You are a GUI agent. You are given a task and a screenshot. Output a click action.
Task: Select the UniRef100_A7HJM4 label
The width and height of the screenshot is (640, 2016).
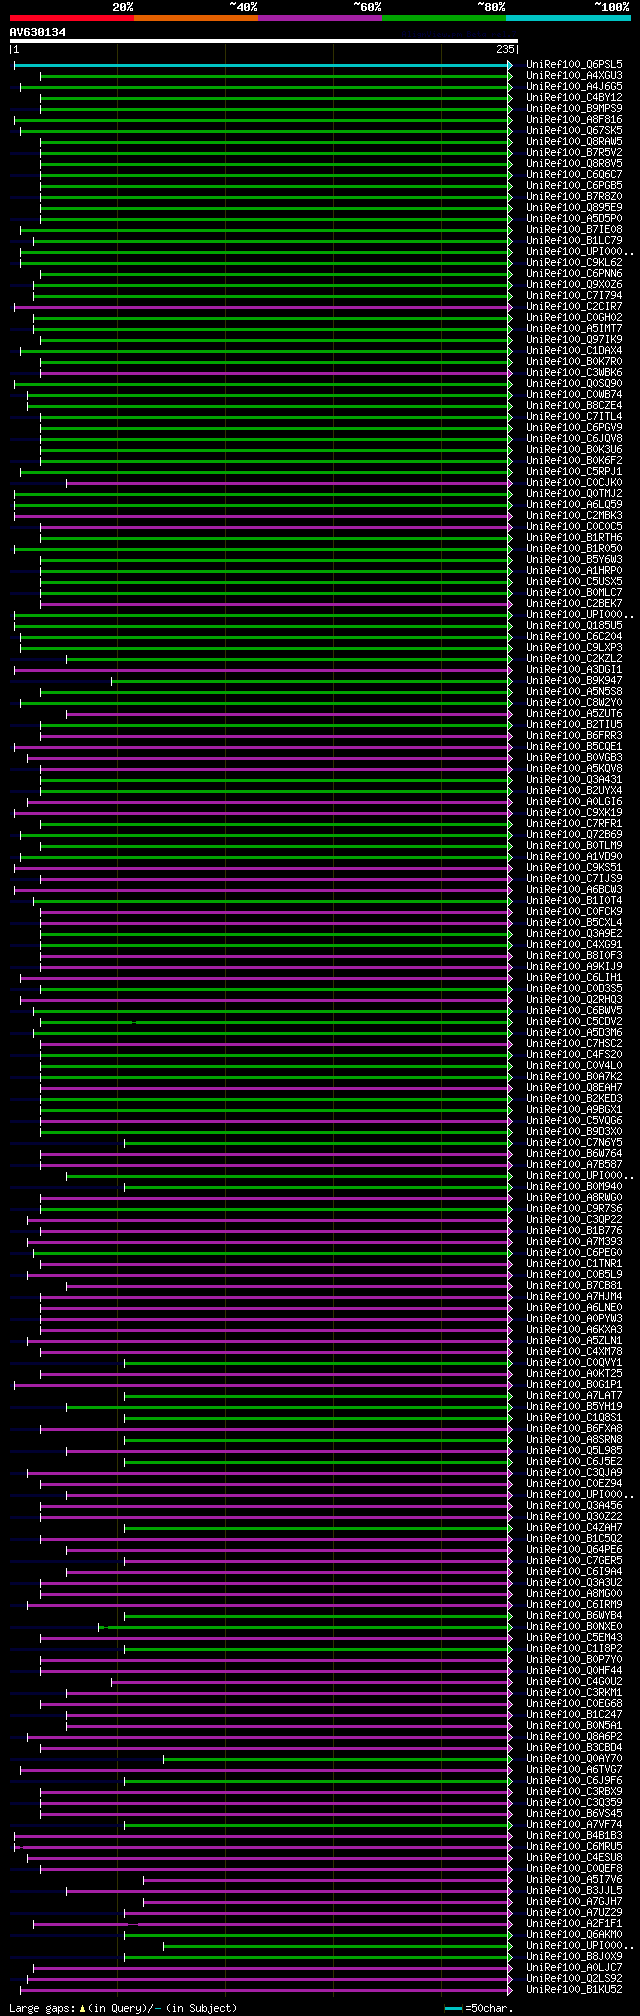click(574, 1297)
